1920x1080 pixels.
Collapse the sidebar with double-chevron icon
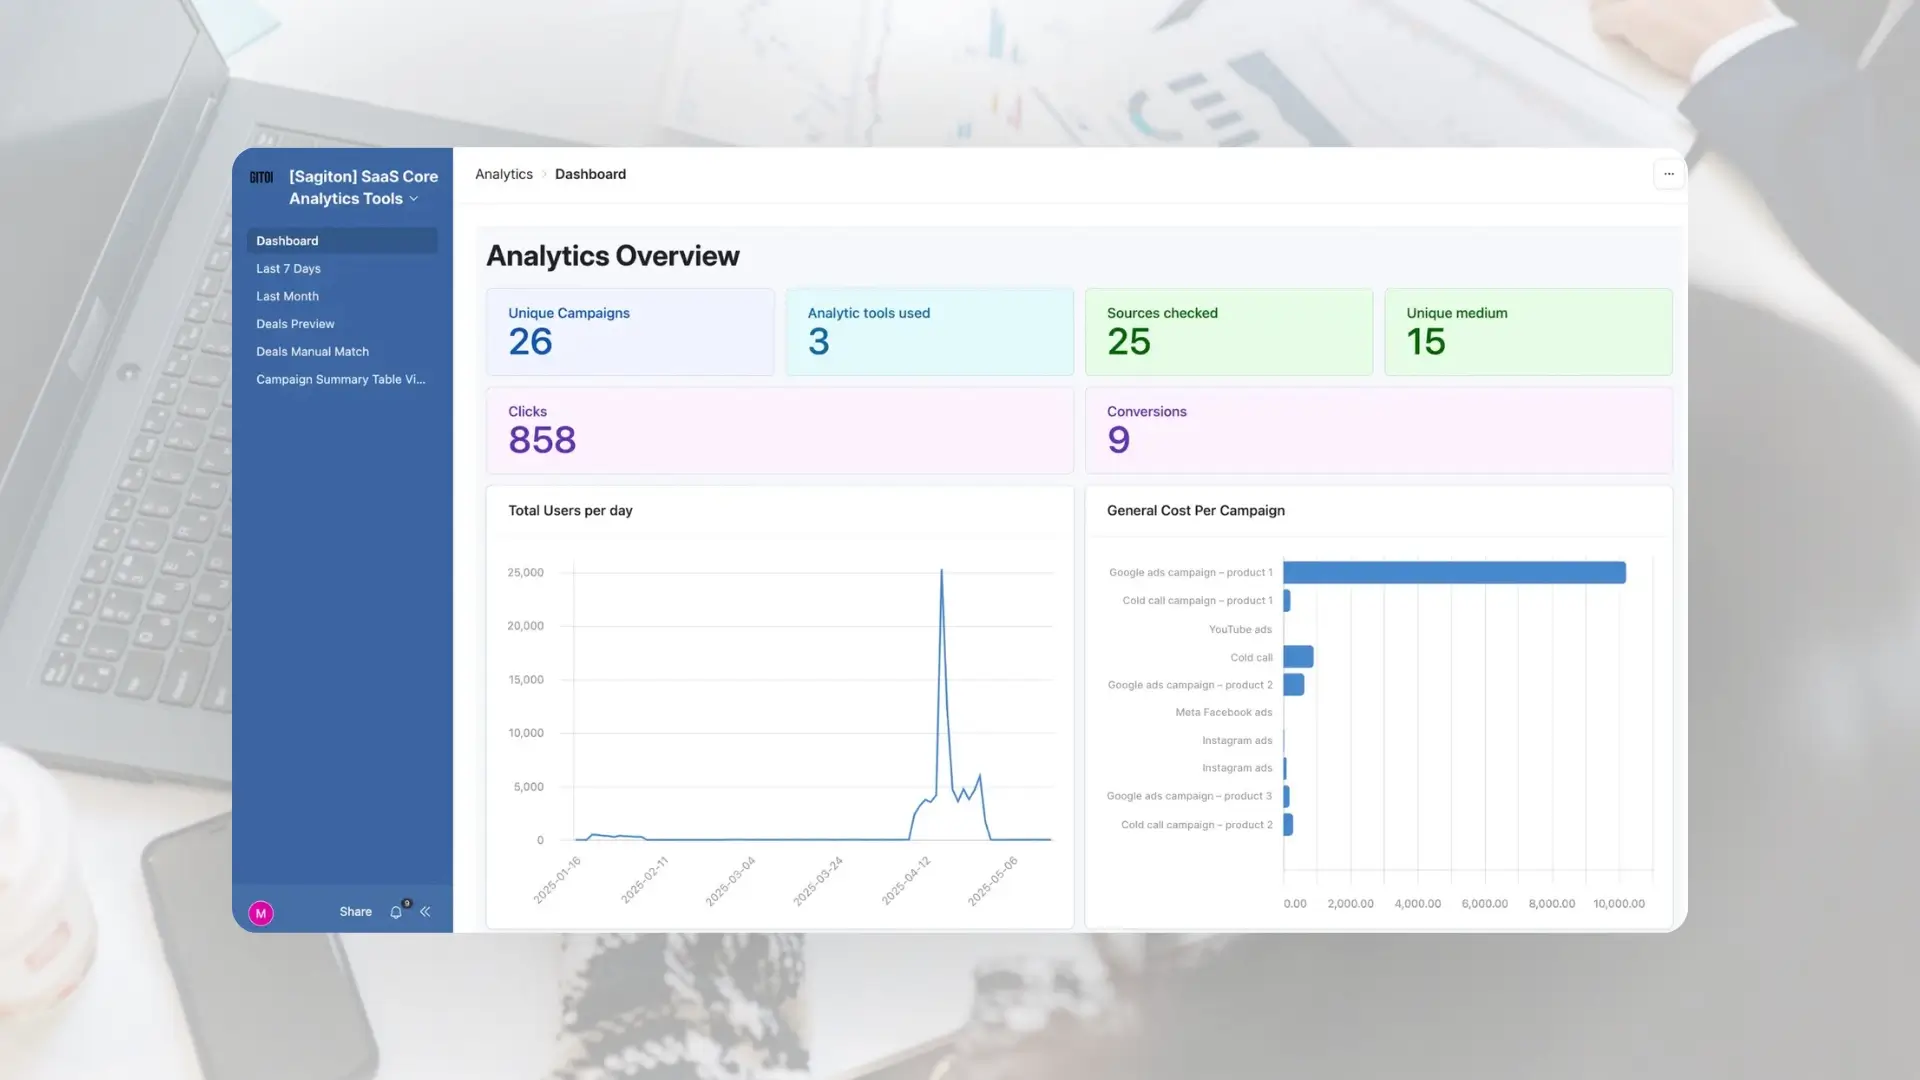click(x=425, y=912)
